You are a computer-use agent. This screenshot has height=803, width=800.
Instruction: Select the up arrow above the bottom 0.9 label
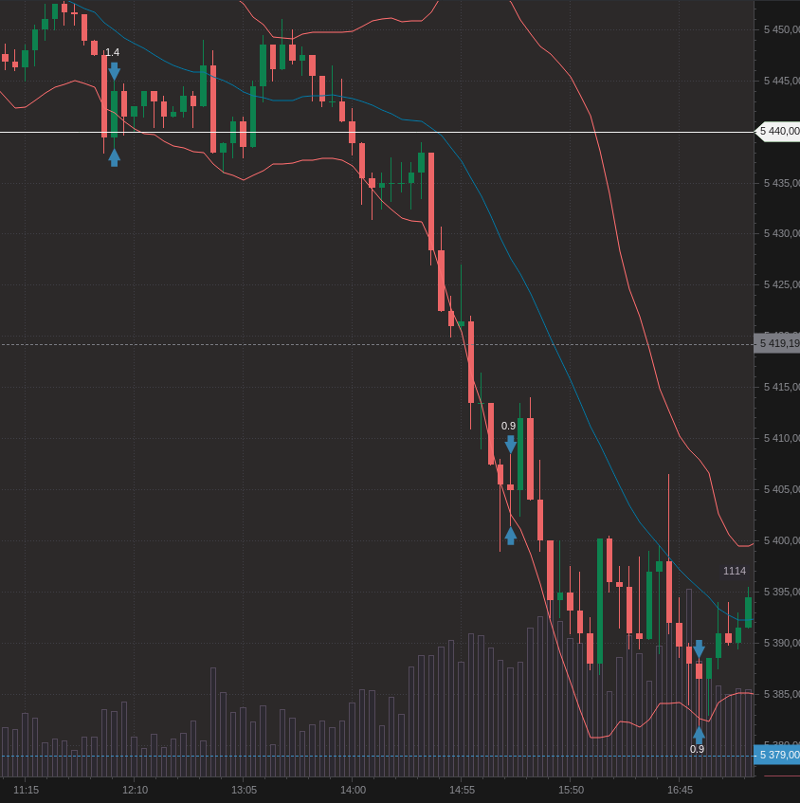pos(699,735)
